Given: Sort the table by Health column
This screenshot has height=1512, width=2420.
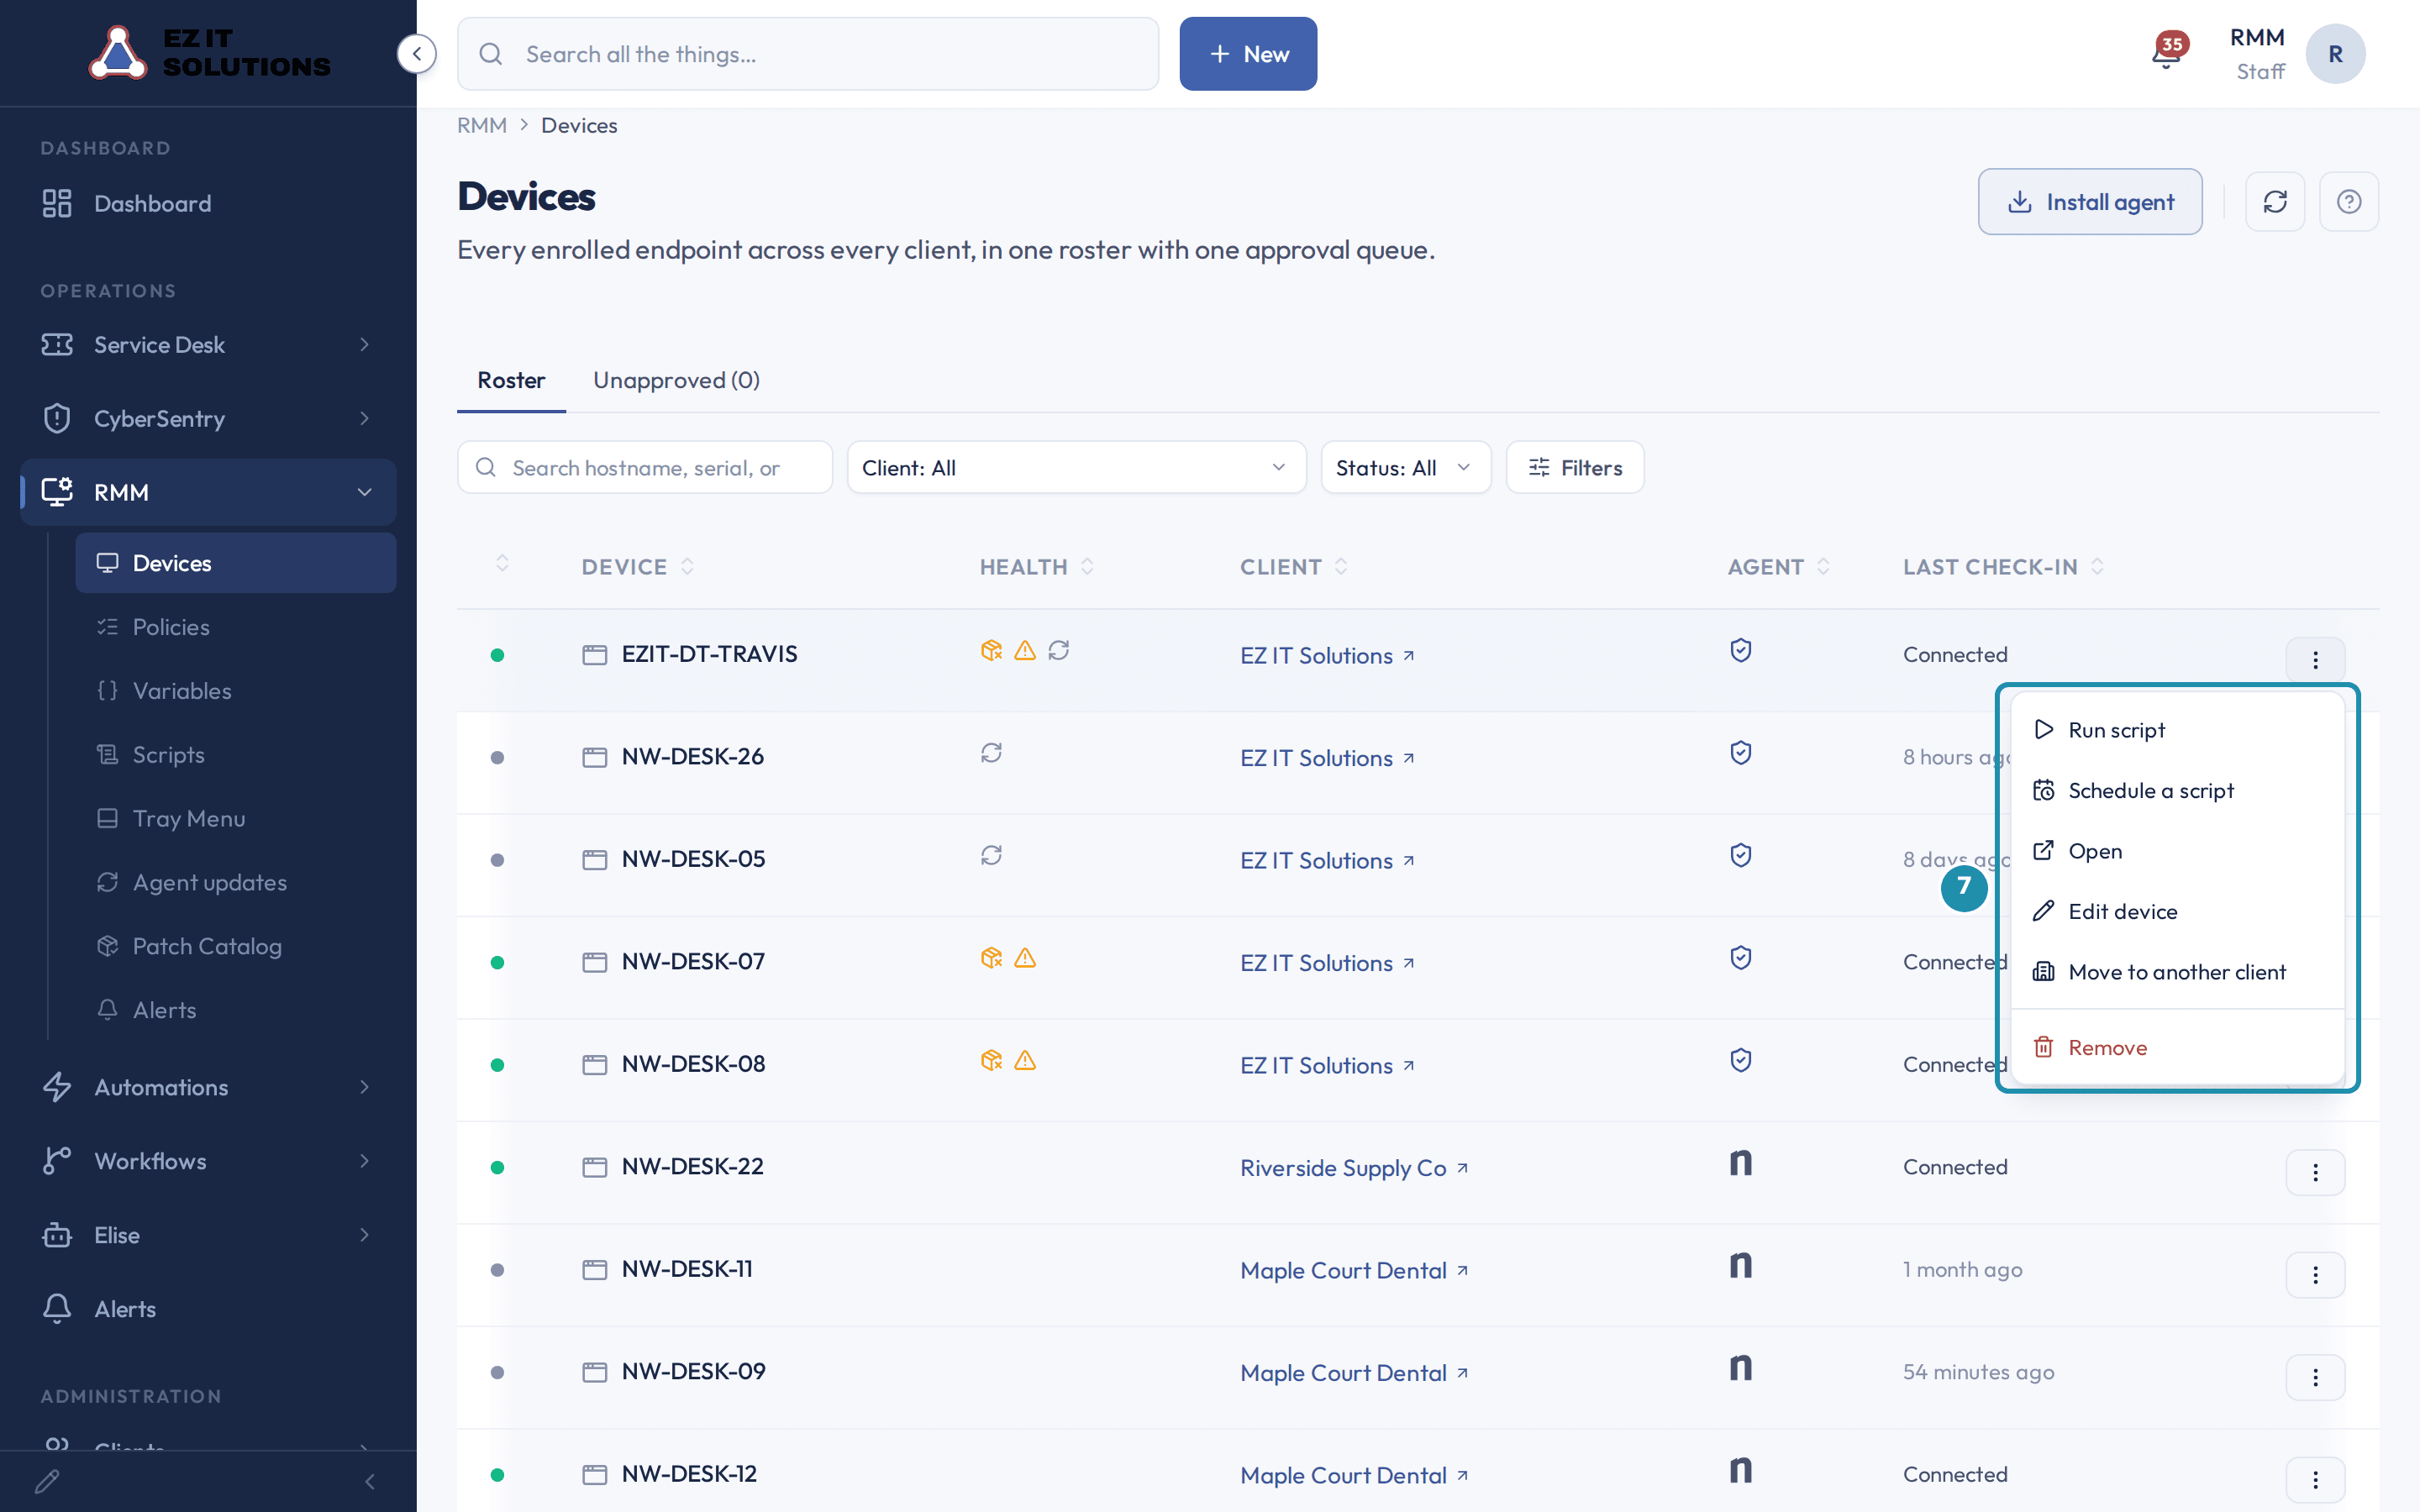Looking at the screenshot, I should tap(1036, 567).
